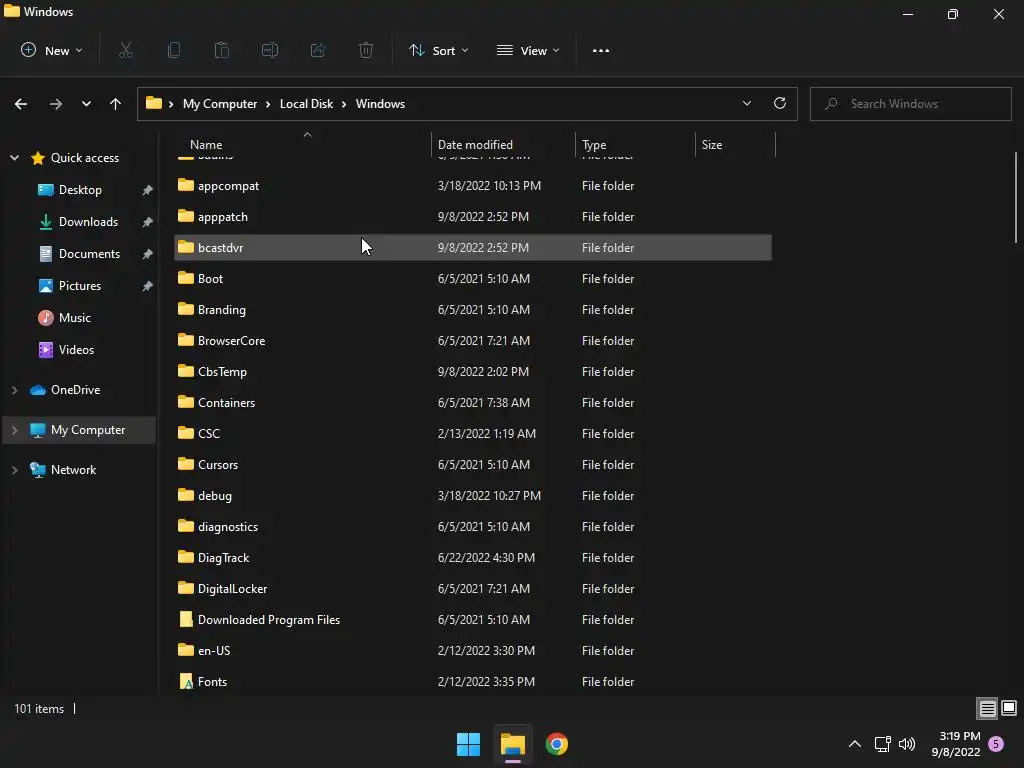The height and width of the screenshot is (768, 1024).
Task: Open the Sort dropdown menu
Action: (x=439, y=50)
